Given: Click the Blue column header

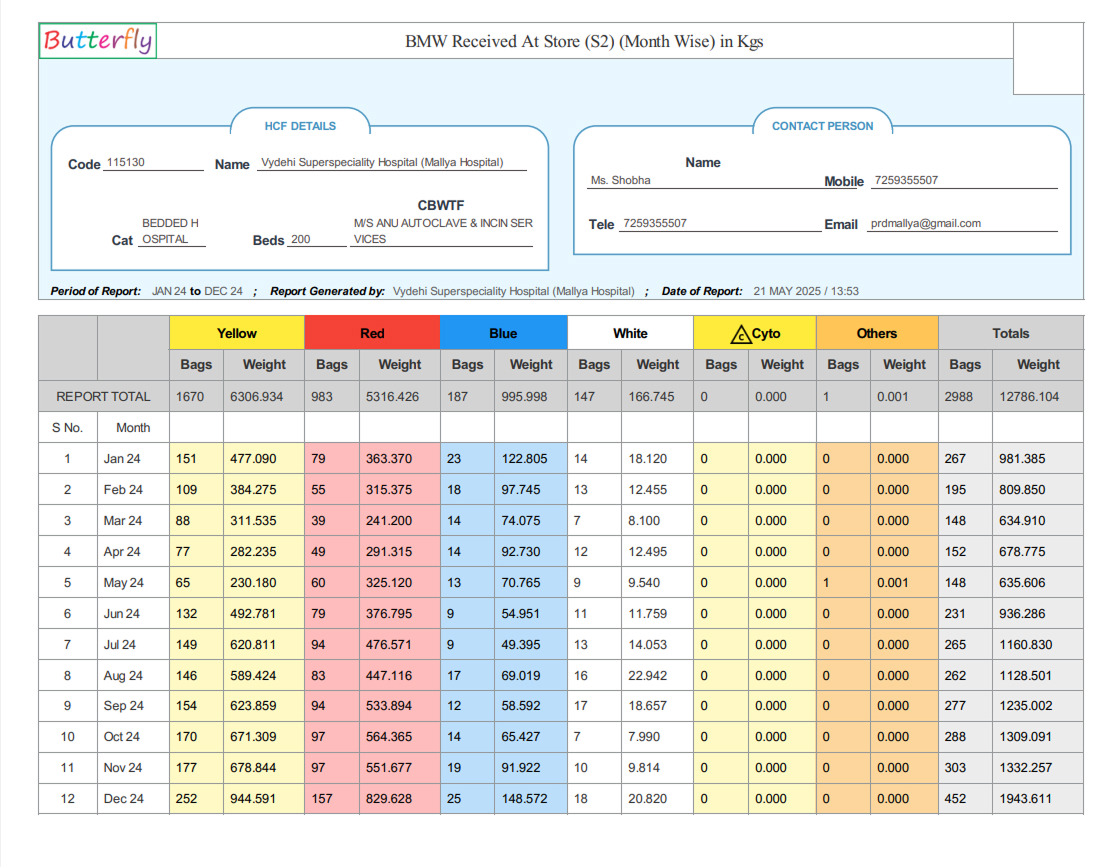Looking at the screenshot, I should [503, 332].
